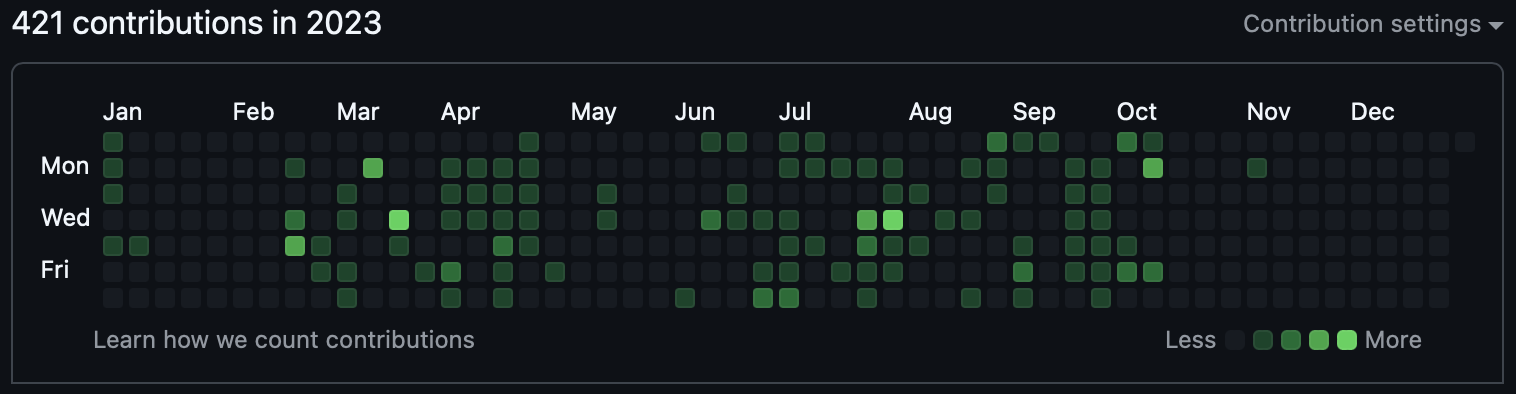Select the bright Monday cell in October
Viewport: 1516px width, 394px height.
click(1153, 167)
